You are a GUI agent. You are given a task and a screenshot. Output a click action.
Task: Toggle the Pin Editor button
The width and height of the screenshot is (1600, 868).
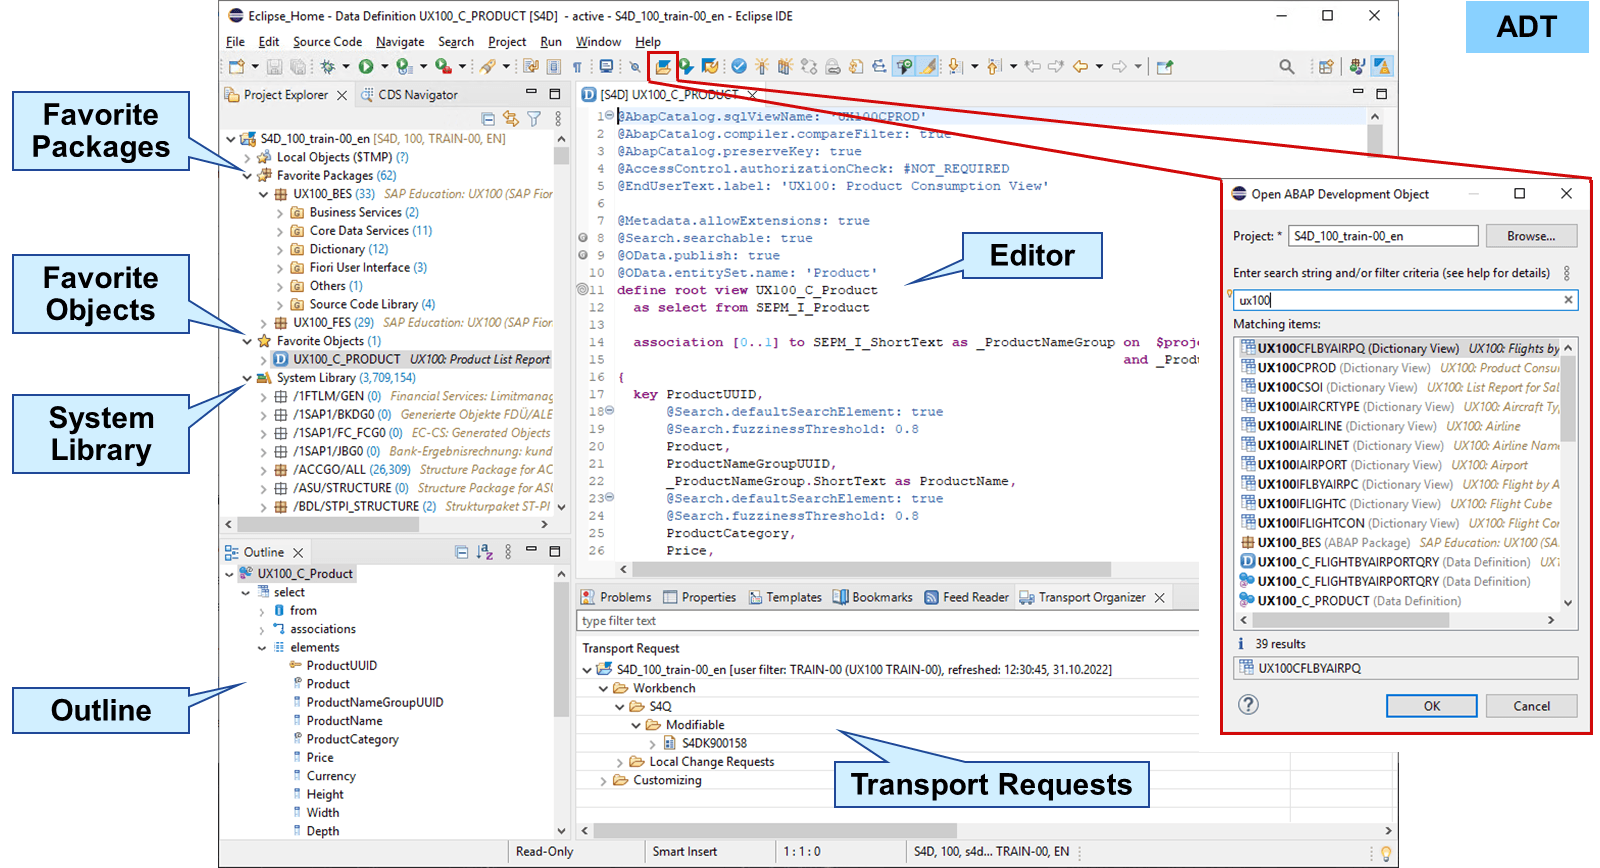1165,67
